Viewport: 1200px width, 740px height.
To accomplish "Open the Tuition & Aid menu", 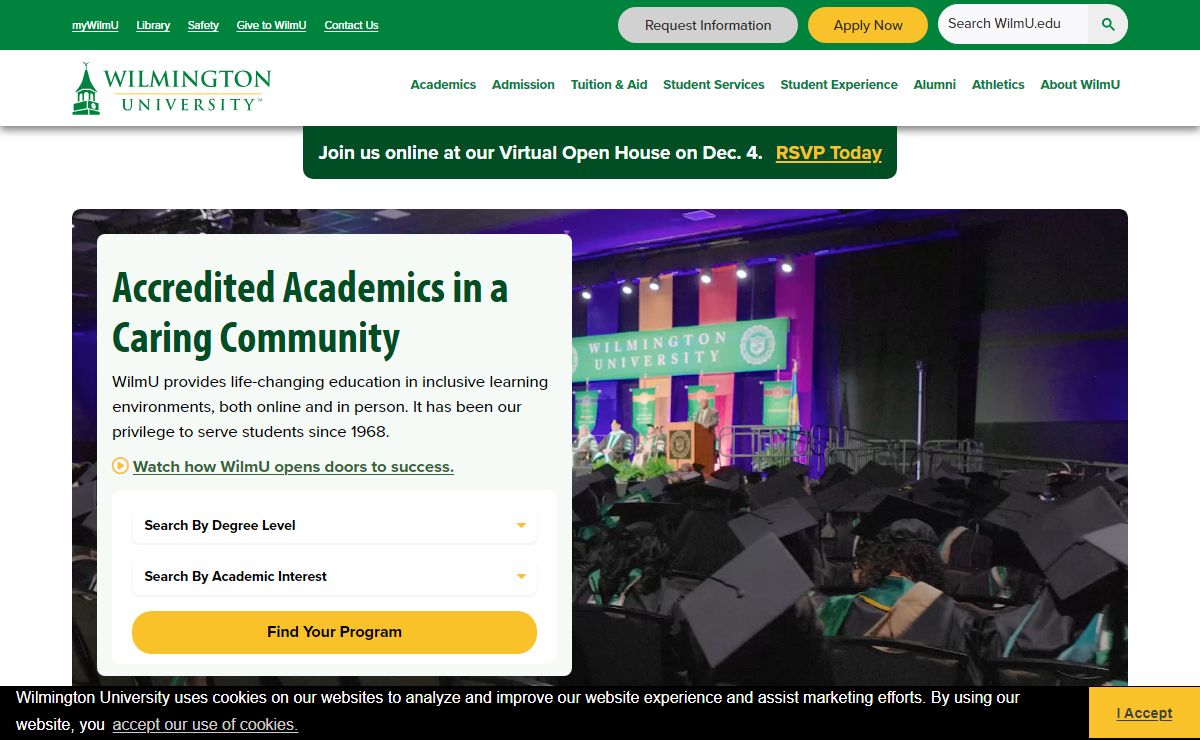I will [x=609, y=85].
